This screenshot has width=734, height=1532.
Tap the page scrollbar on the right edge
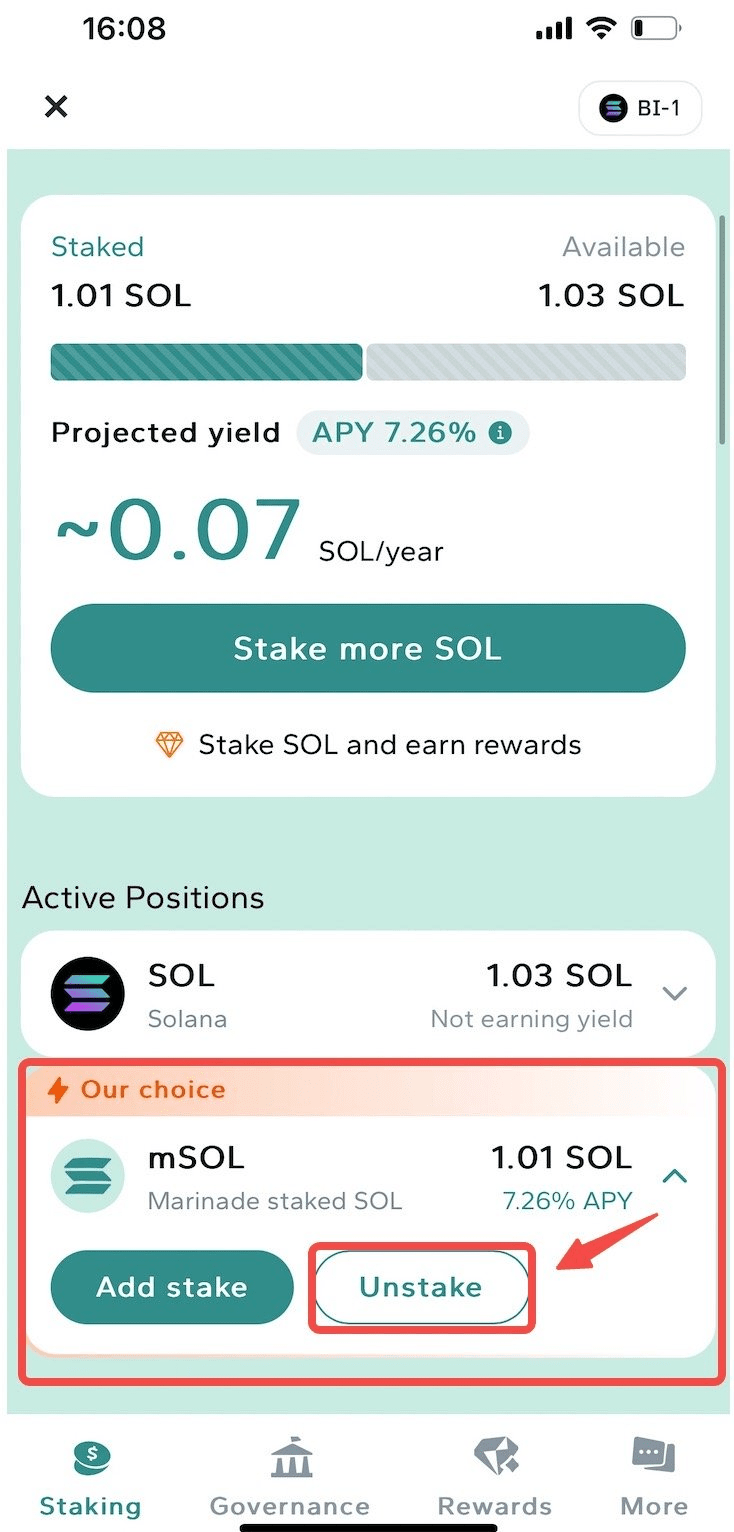pyautogui.click(x=722, y=330)
